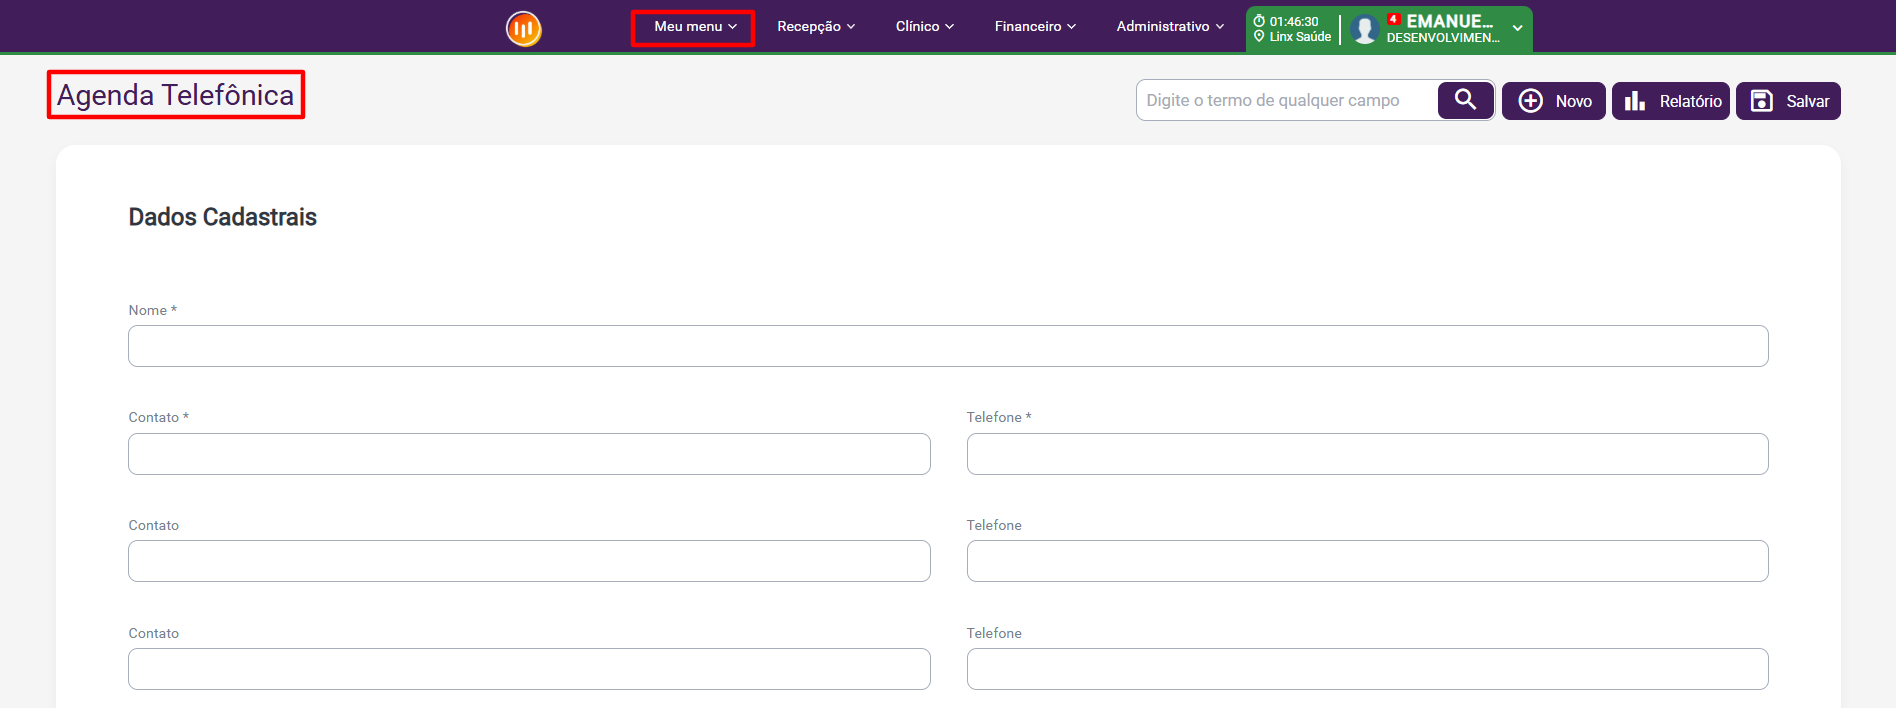
Task: Open the Meu menu dropdown
Action: pyautogui.click(x=694, y=27)
